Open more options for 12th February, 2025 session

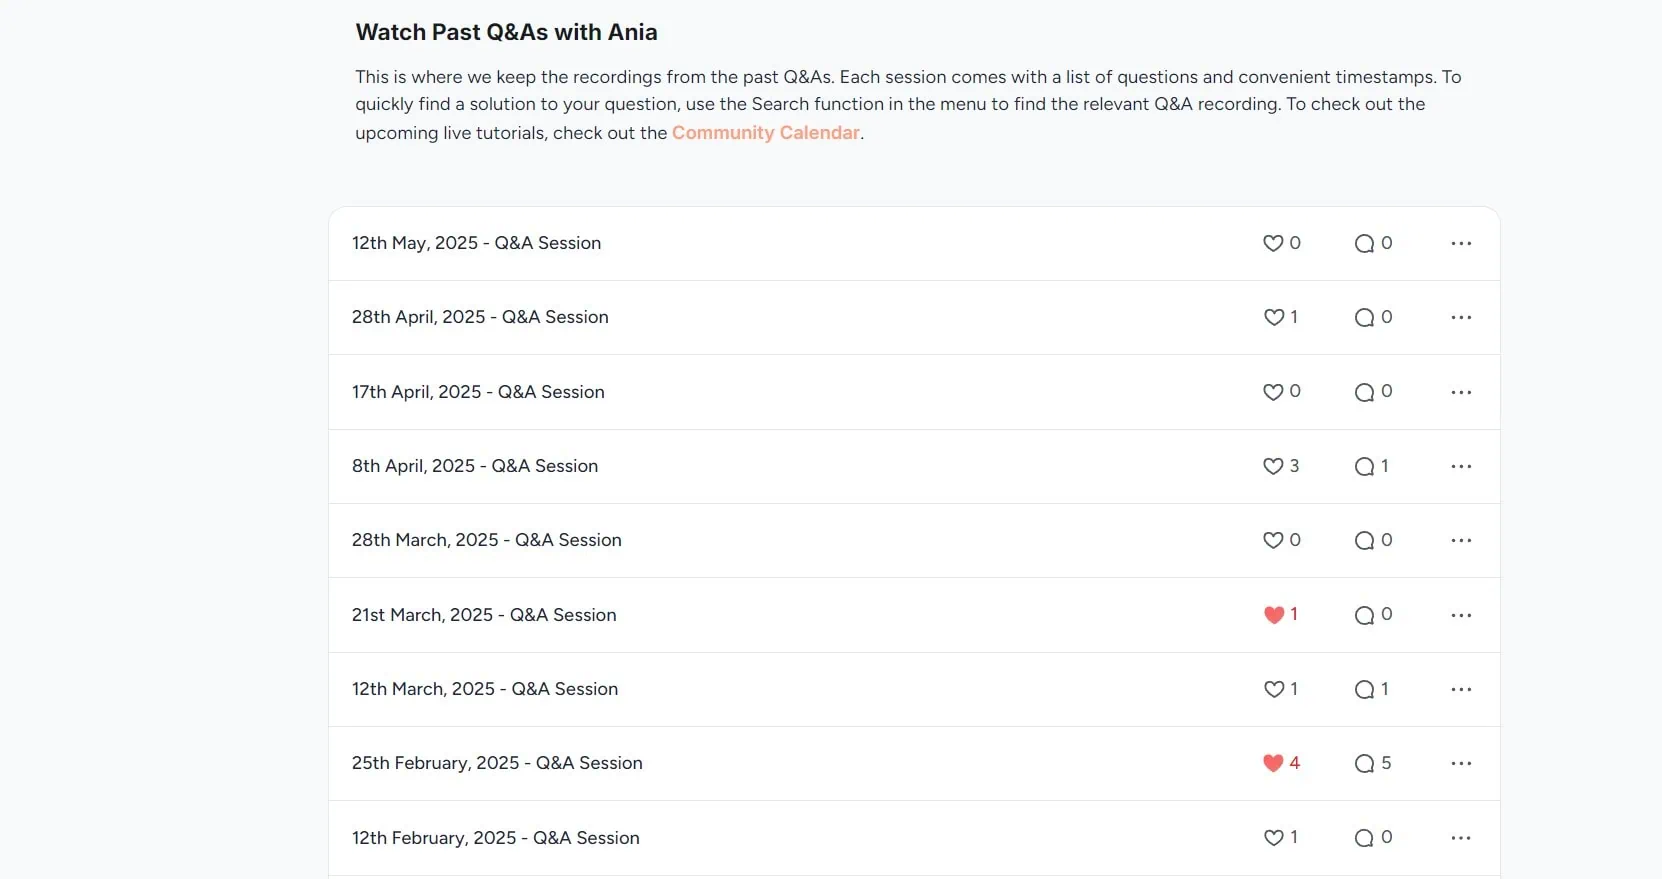pos(1461,838)
